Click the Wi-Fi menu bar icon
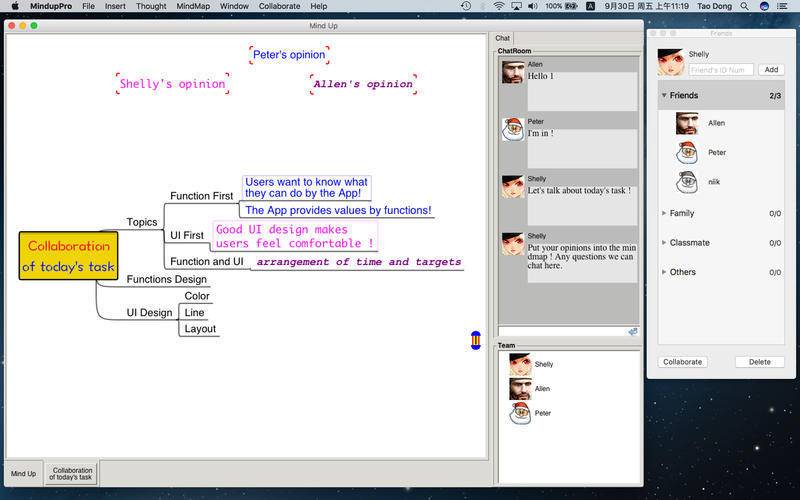Image resolution: width=800 pixels, height=500 pixels. click(498, 6)
